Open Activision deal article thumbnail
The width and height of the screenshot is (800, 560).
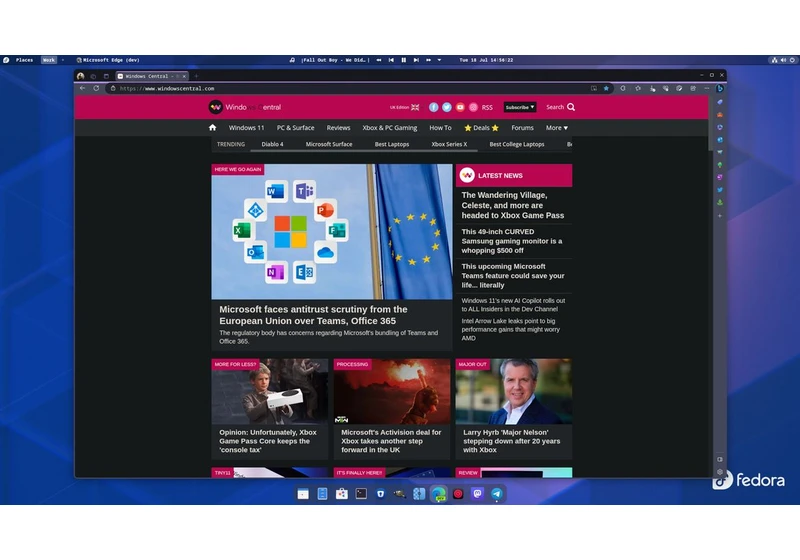point(392,391)
